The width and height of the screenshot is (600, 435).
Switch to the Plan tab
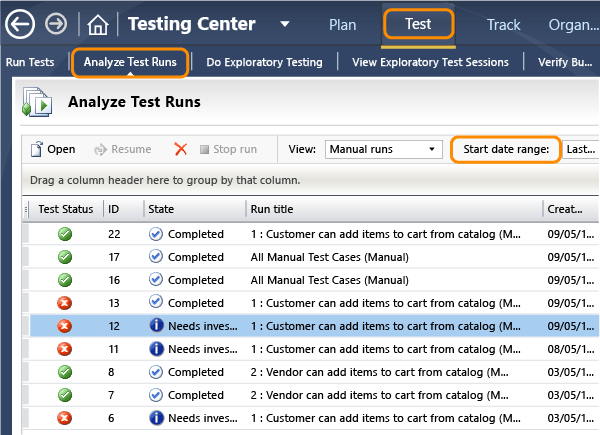pos(342,25)
